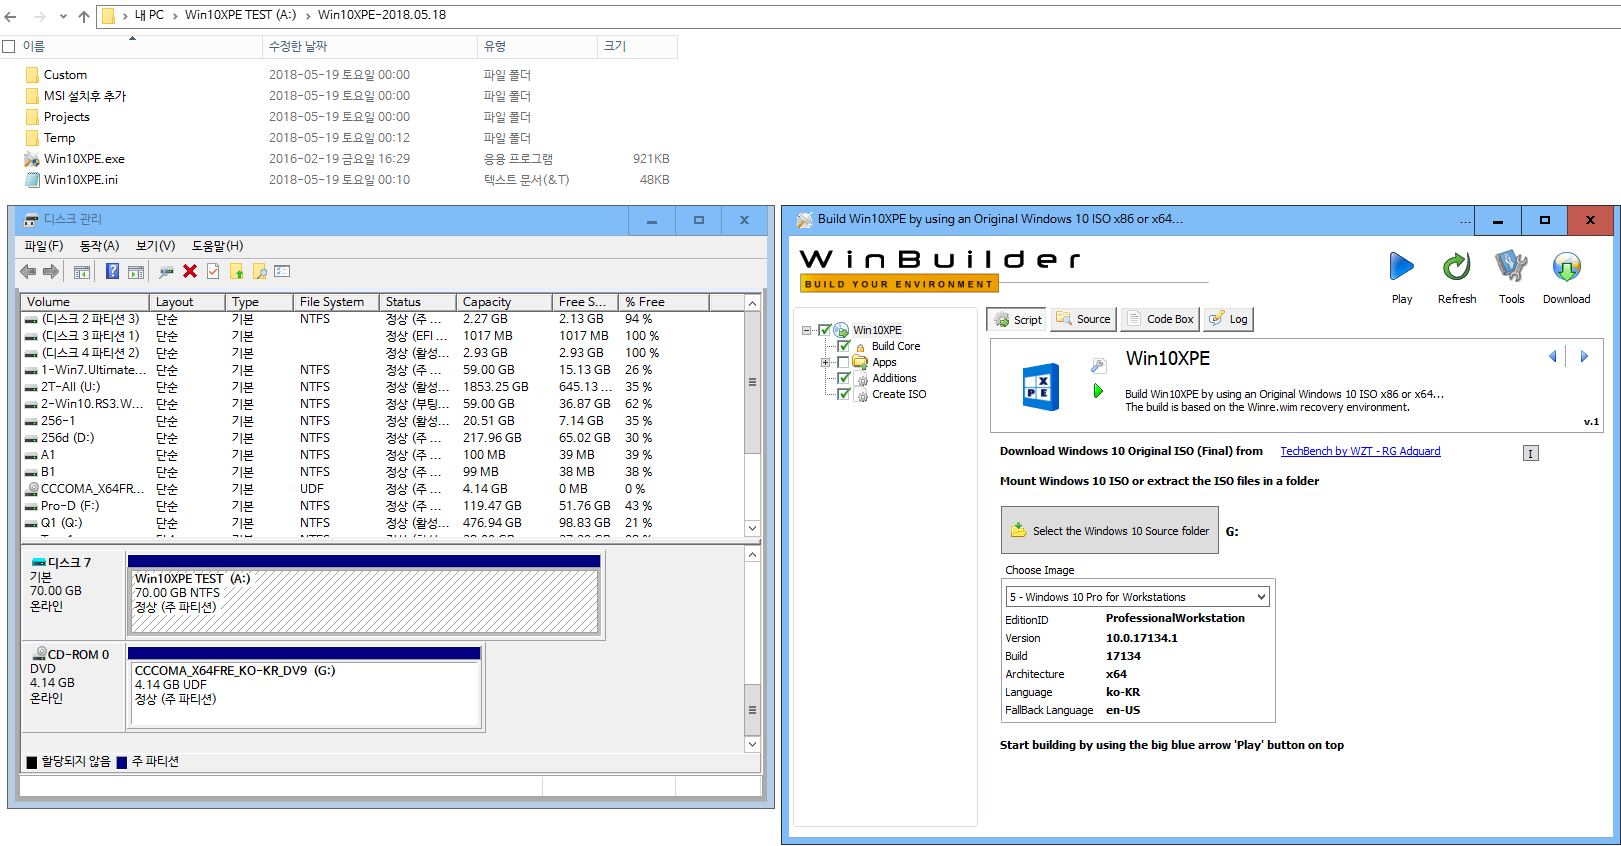Toggle action pane icon in Disk Management toolbar
Viewport: 1621px width, 846px height.
click(136, 271)
